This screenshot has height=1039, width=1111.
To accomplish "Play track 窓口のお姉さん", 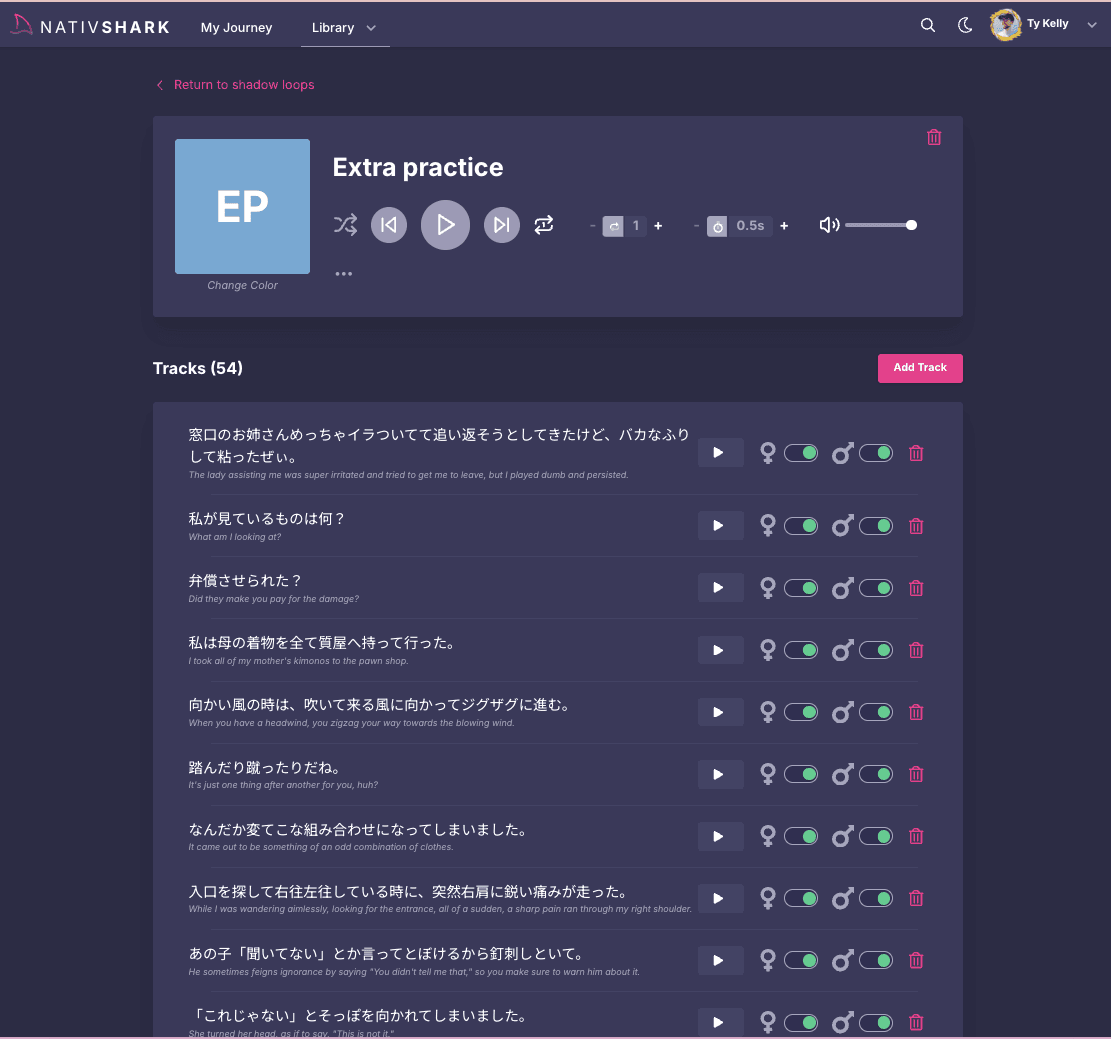I will tap(720, 453).
